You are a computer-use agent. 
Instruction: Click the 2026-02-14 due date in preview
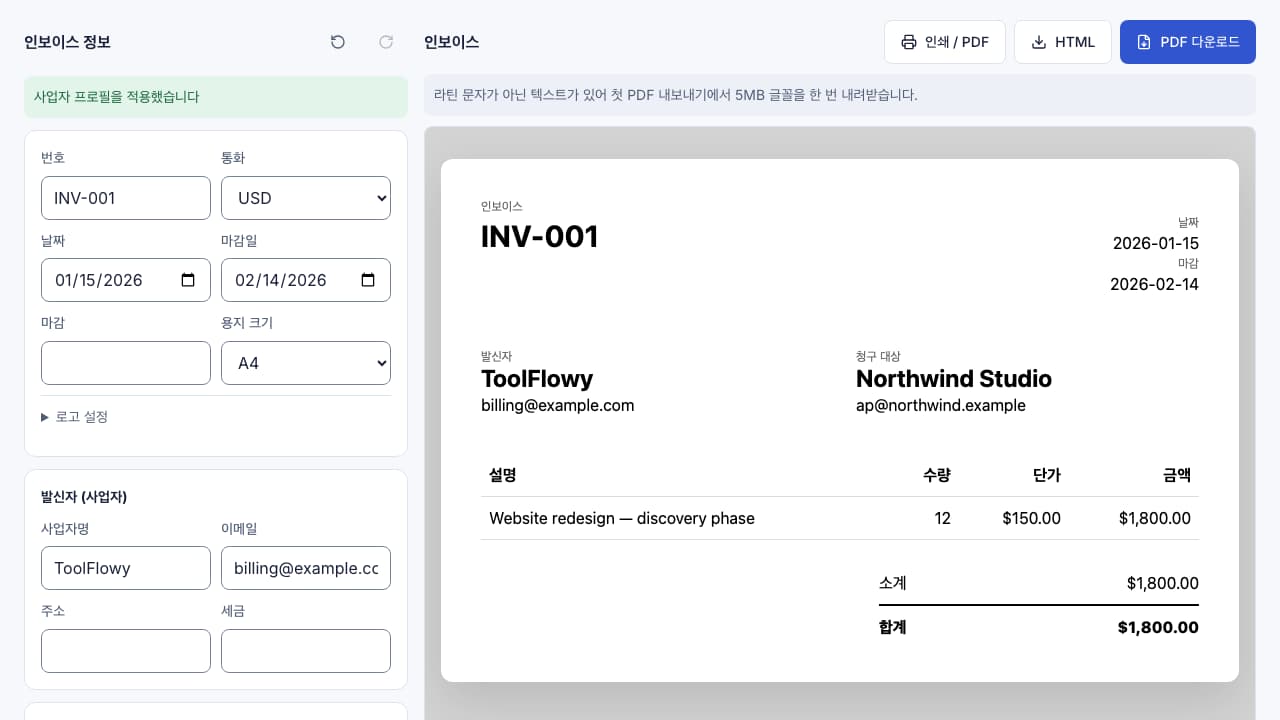click(1154, 284)
